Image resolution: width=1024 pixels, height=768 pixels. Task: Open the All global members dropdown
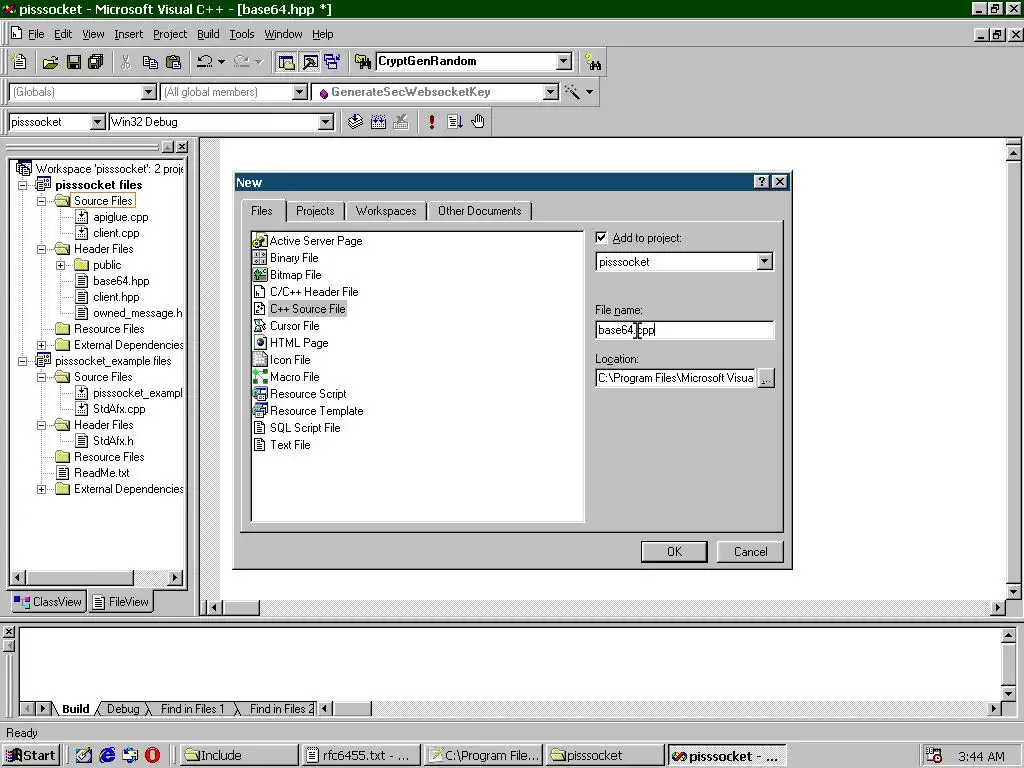(x=299, y=92)
